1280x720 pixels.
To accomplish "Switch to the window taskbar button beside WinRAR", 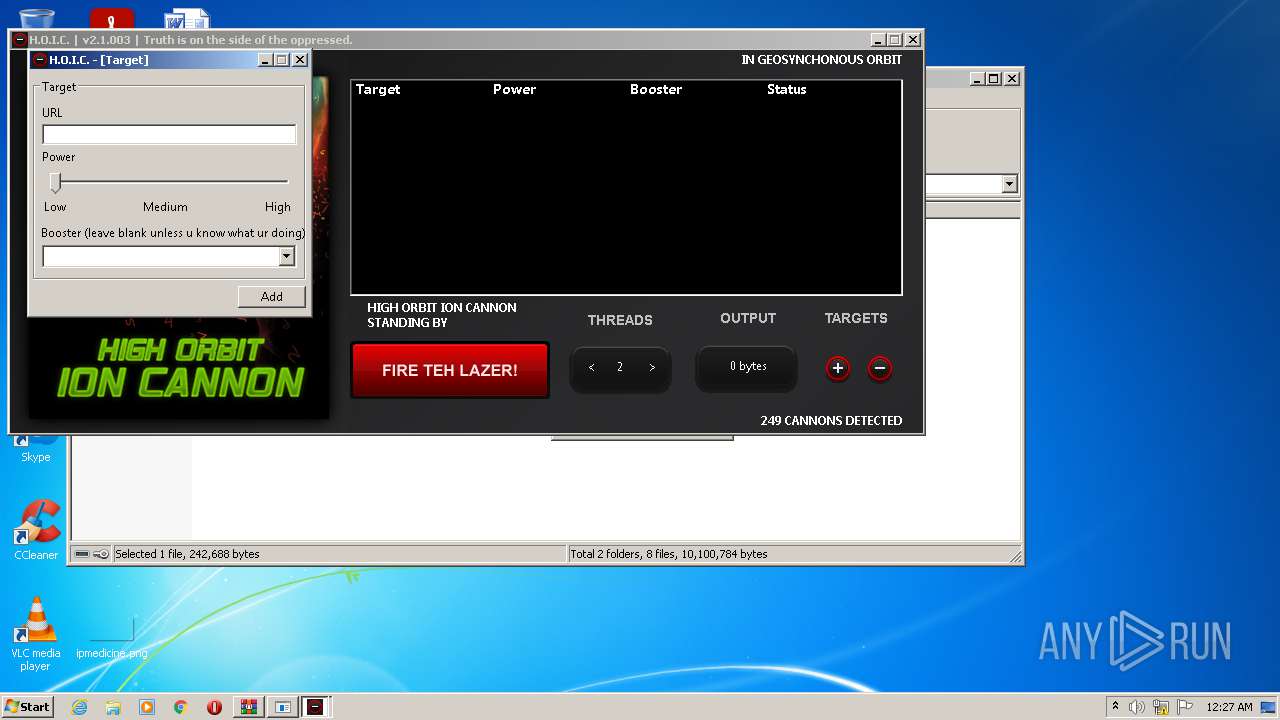I will tap(282, 707).
